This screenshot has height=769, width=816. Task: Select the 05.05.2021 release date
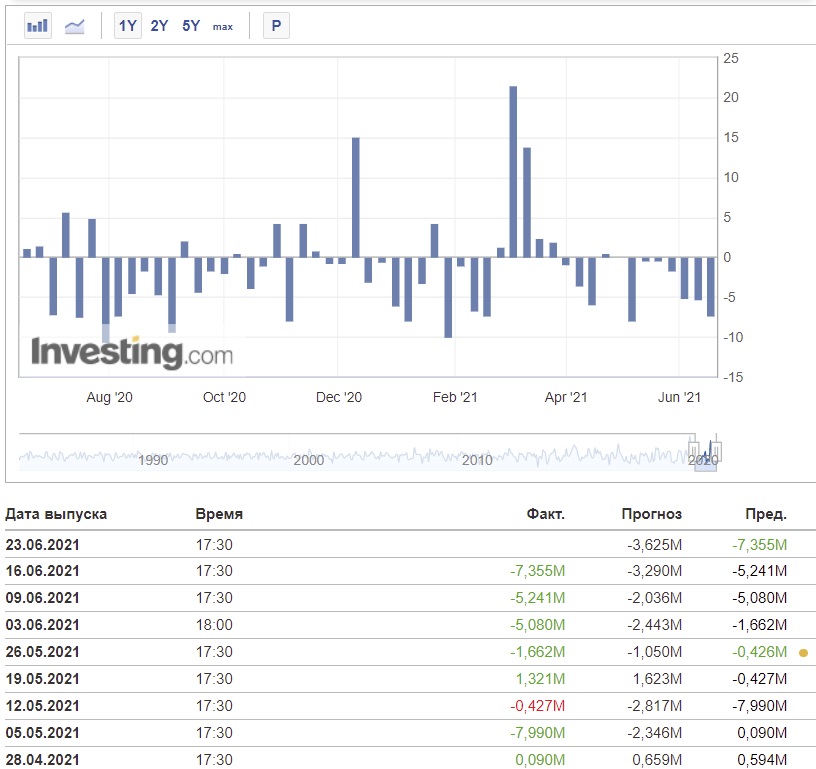click(x=43, y=733)
